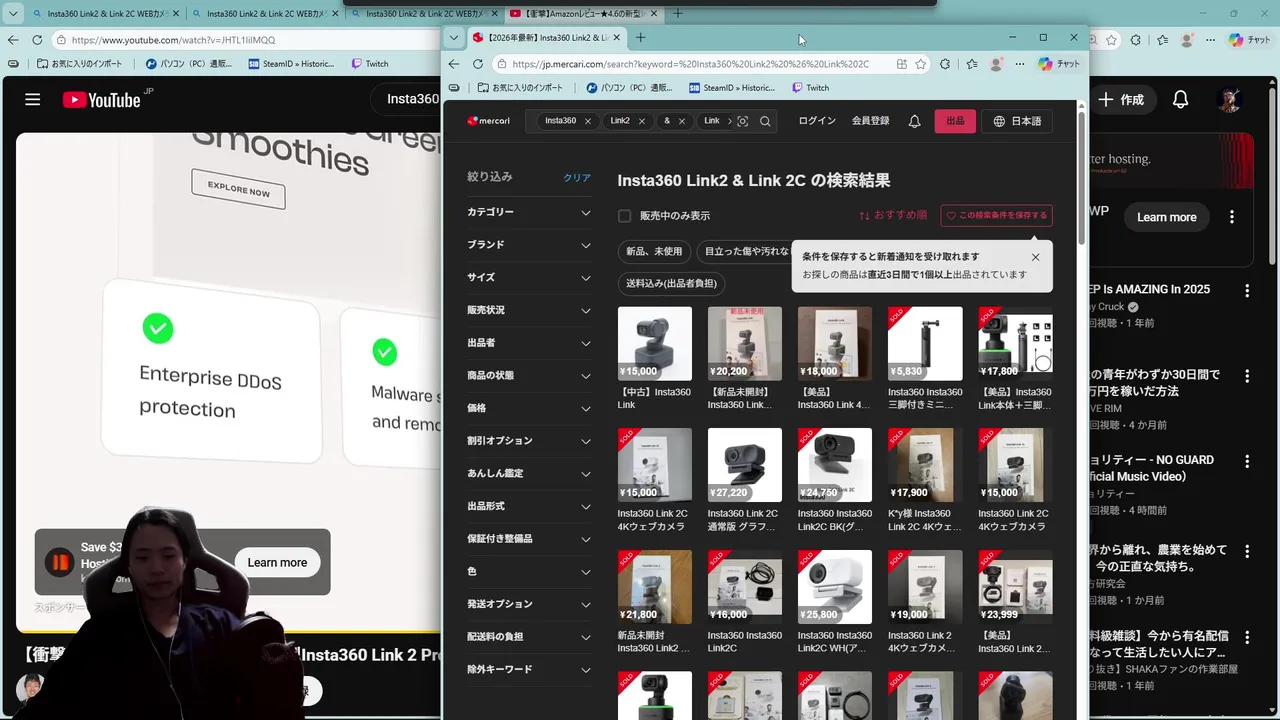Screen dimensions: 1280x720
Task: Add Mercari page to favorites star
Action: click(921, 64)
